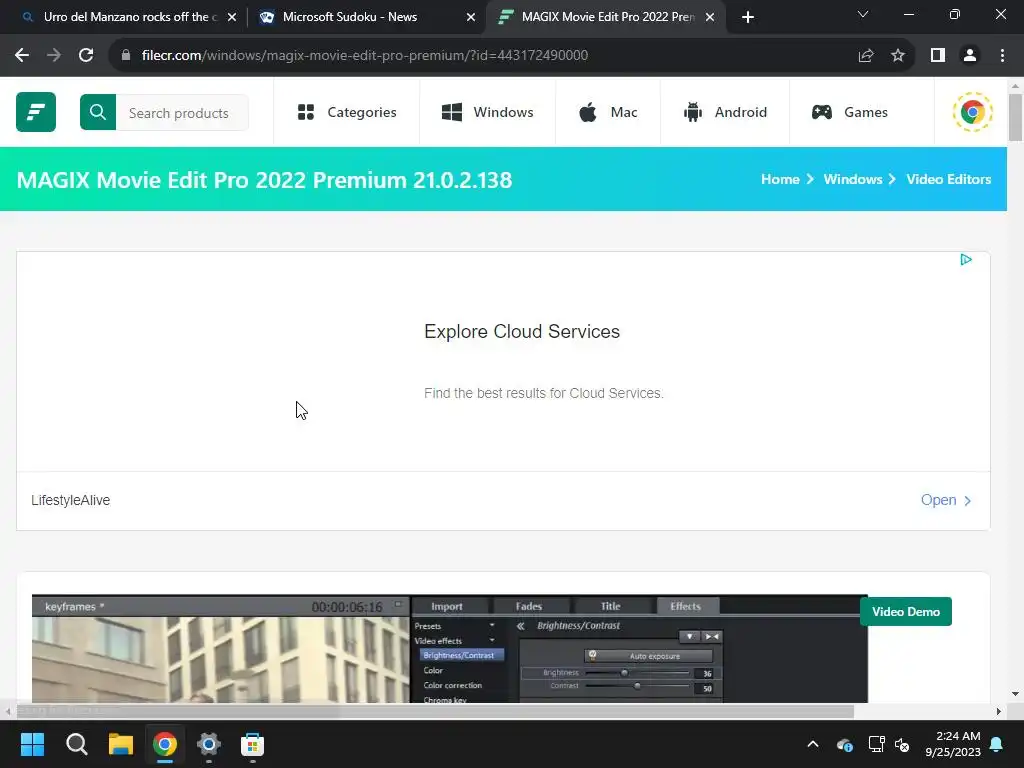1024x768 pixels.
Task: Go to Windows breadcrumb link
Action: tap(852, 179)
